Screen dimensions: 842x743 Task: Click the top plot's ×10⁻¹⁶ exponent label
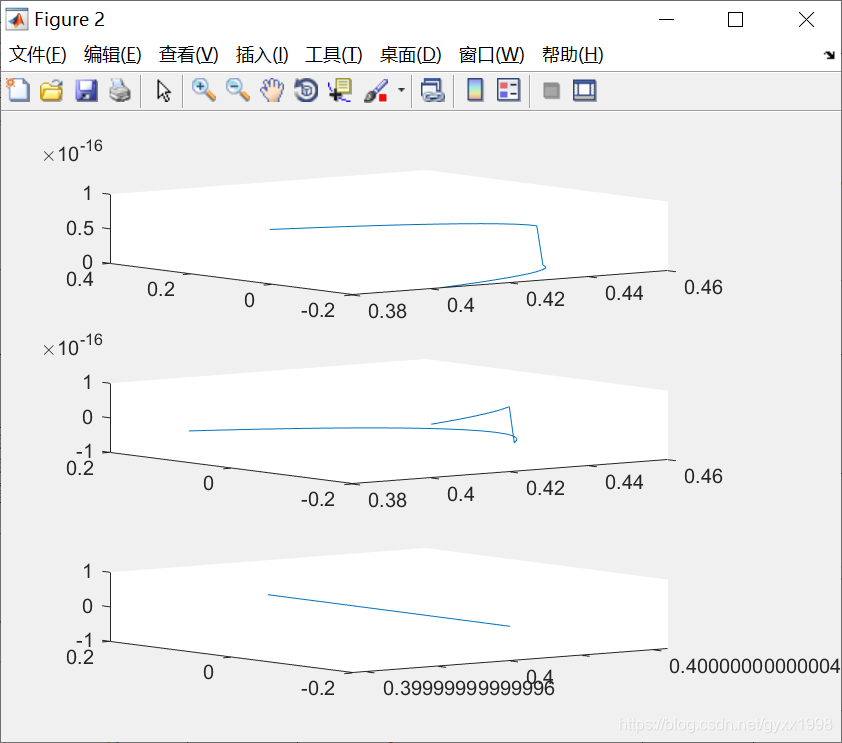[x=72, y=151]
